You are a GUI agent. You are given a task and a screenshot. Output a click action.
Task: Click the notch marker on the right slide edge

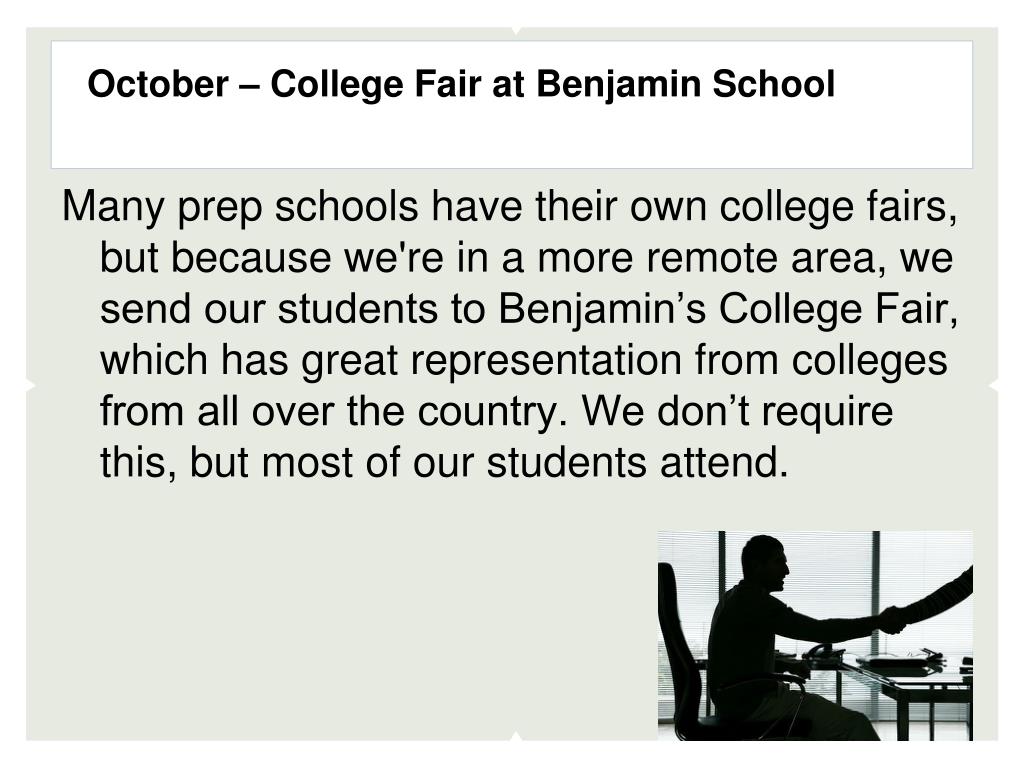[x=993, y=387]
